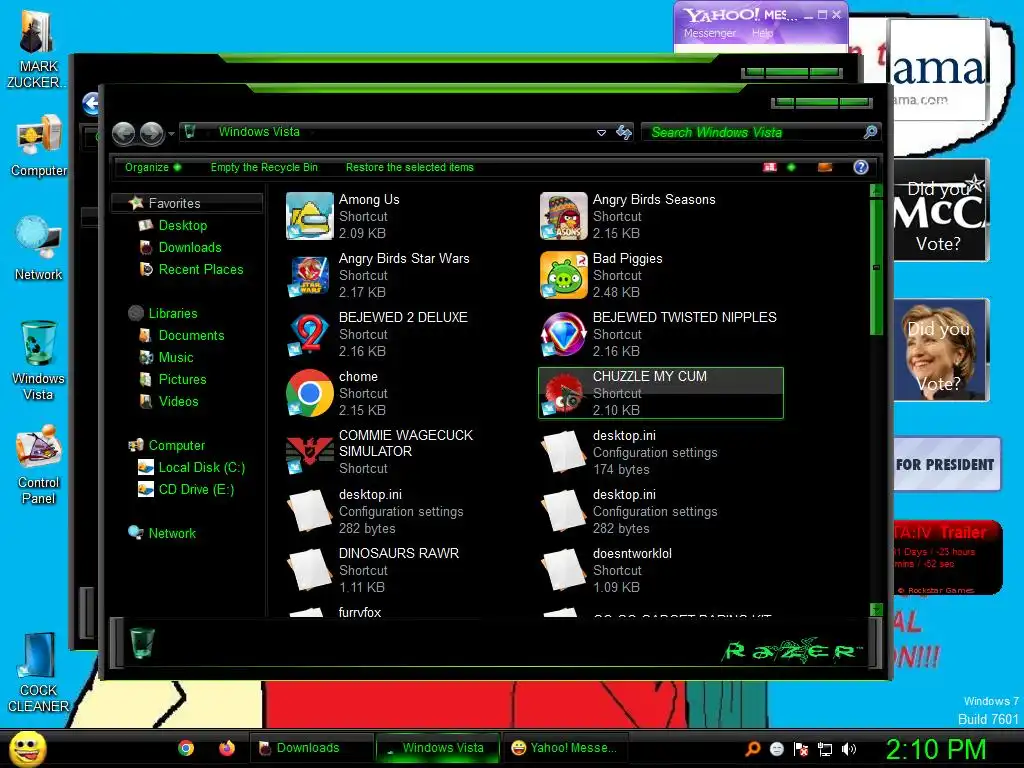
Task: Click the volume speaker tray icon
Action: pos(849,749)
